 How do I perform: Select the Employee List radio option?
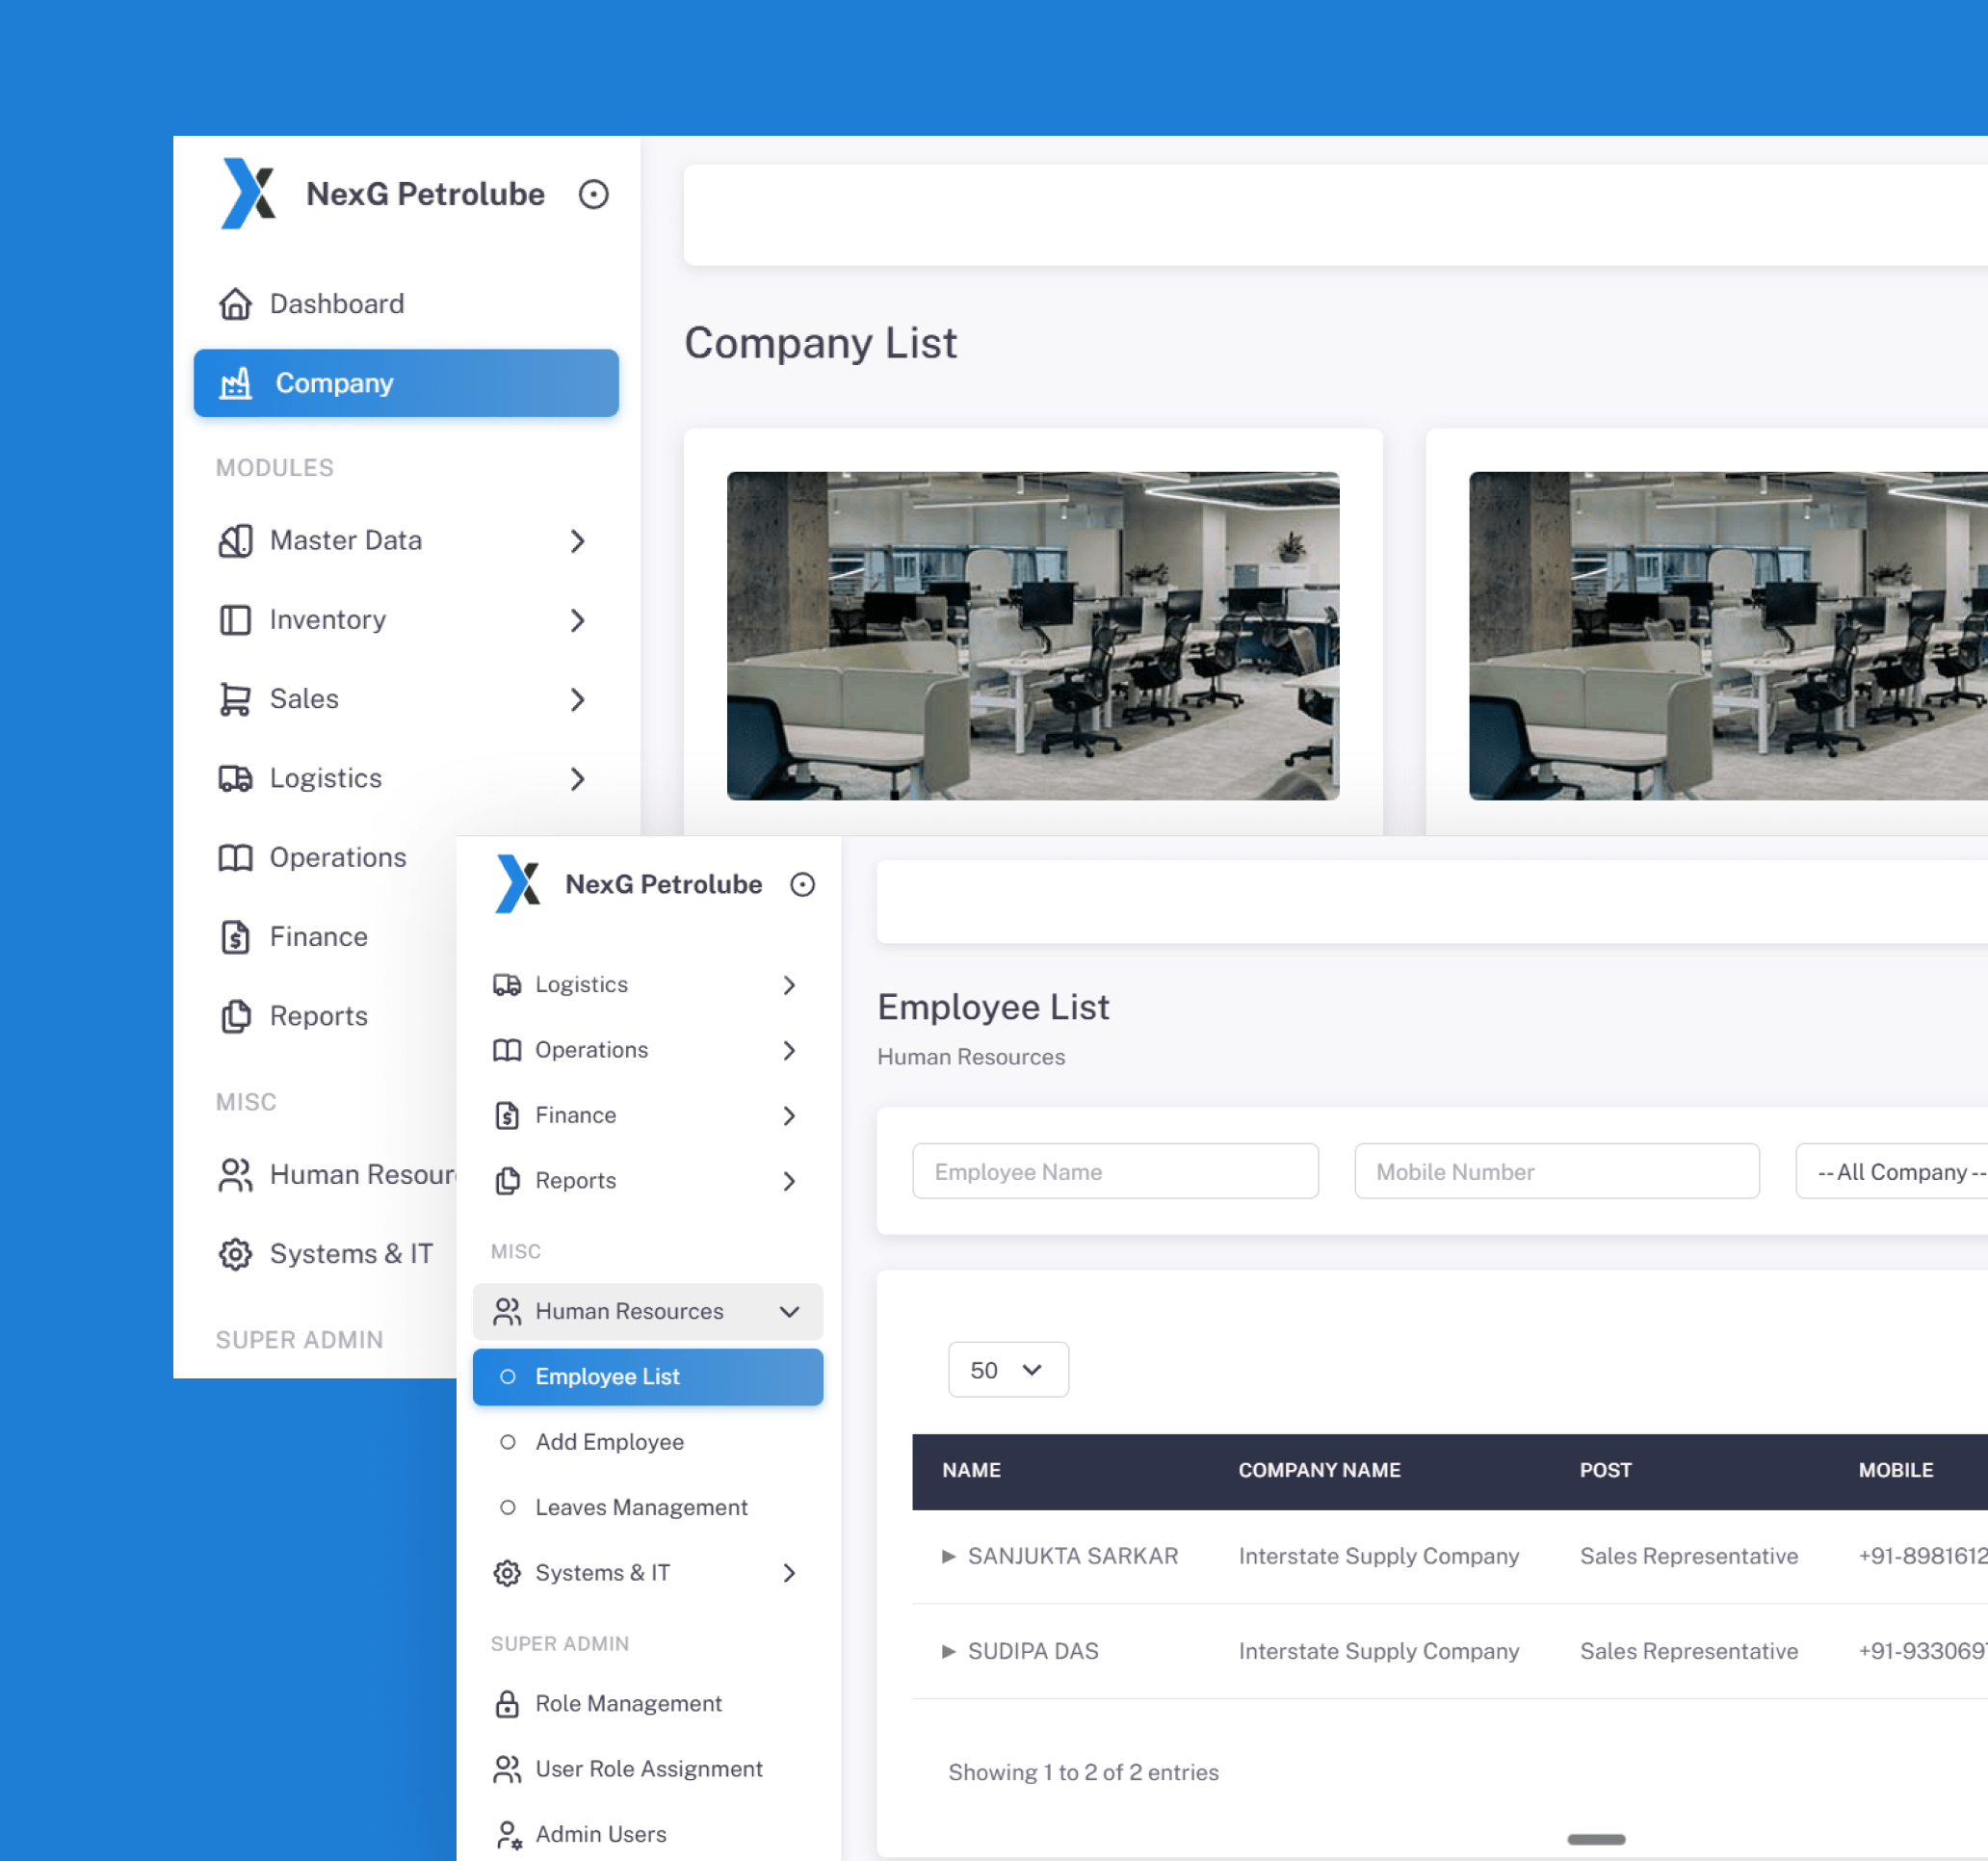(x=509, y=1376)
